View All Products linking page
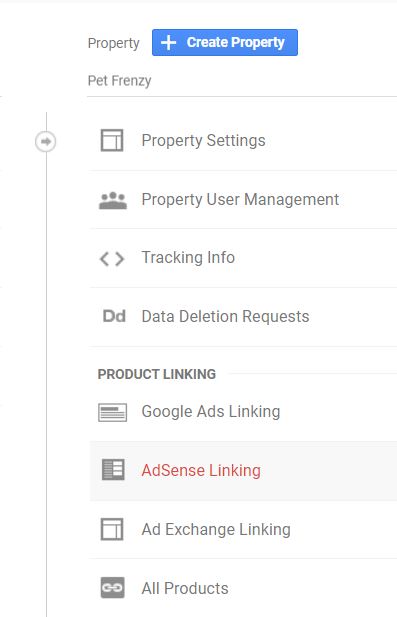The height and width of the screenshot is (617, 397). coord(243,588)
